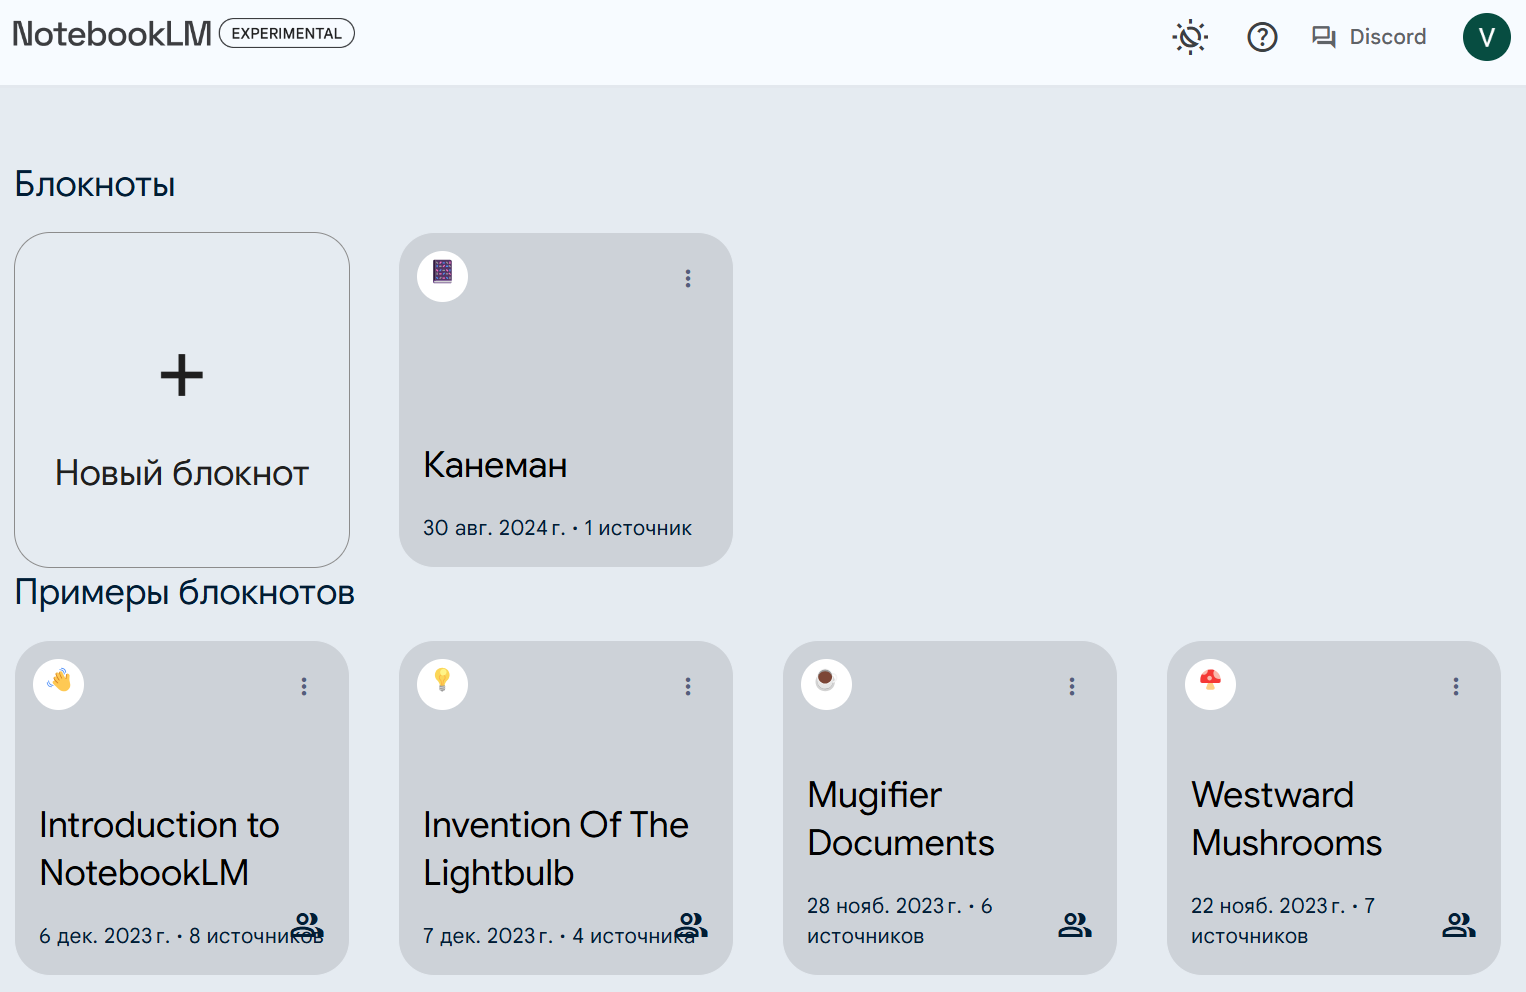The width and height of the screenshot is (1526, 992).
Task: Click the coffee mug emoji icon
Action: [826, 682]
